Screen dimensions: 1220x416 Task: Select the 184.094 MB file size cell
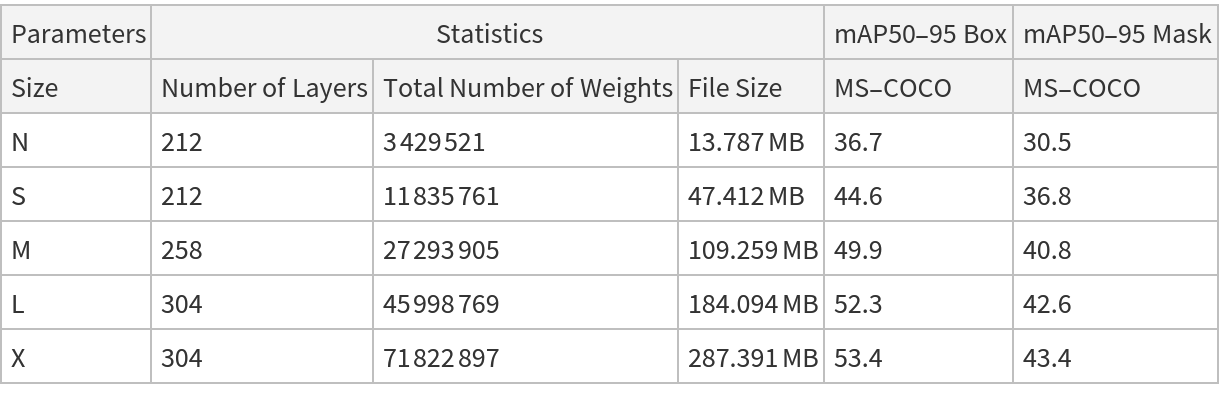752,304
